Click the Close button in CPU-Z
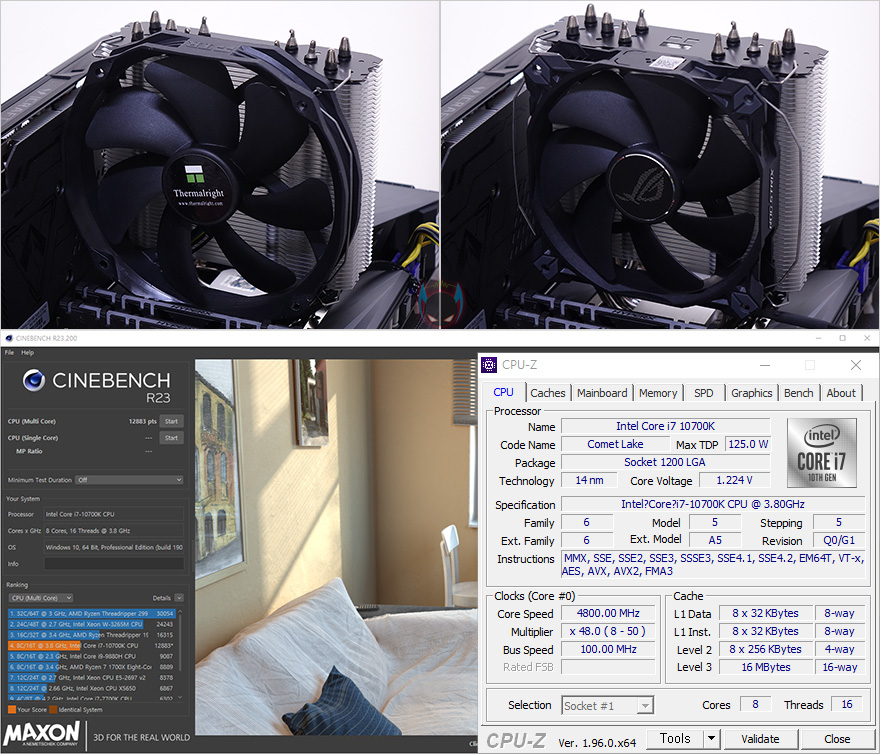This screenshot has height=754, width=880. point(837,739)
